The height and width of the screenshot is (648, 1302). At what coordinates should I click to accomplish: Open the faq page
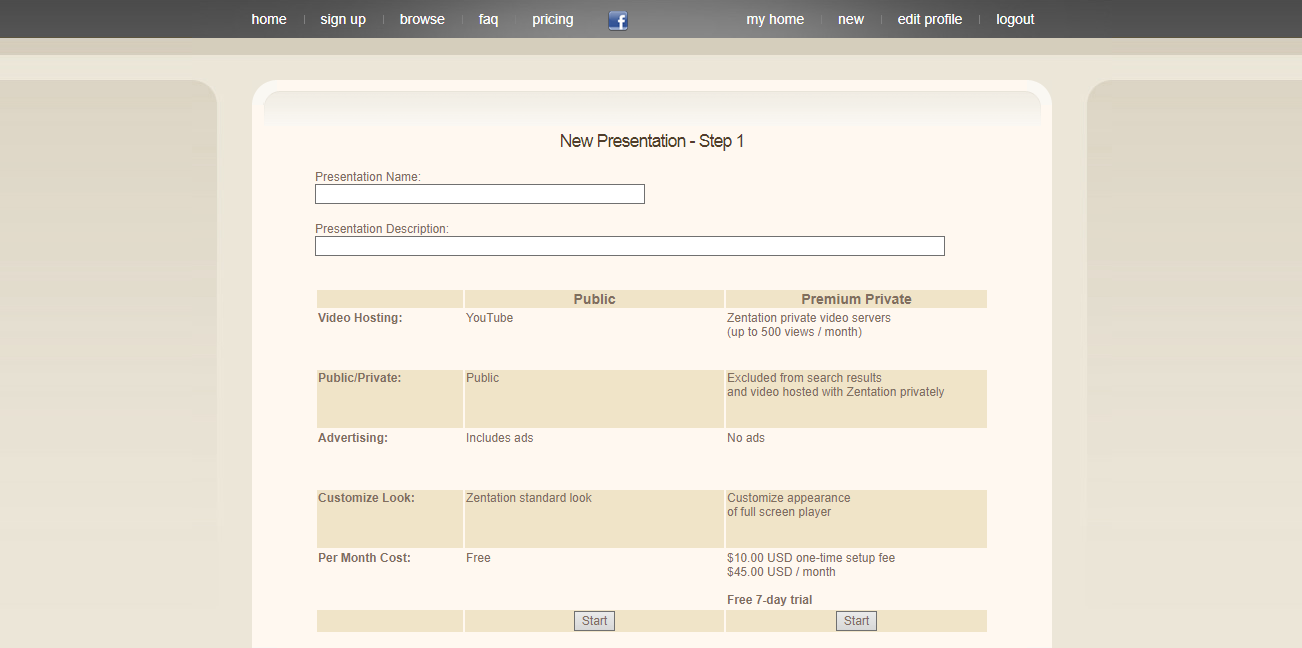point(488,19)
